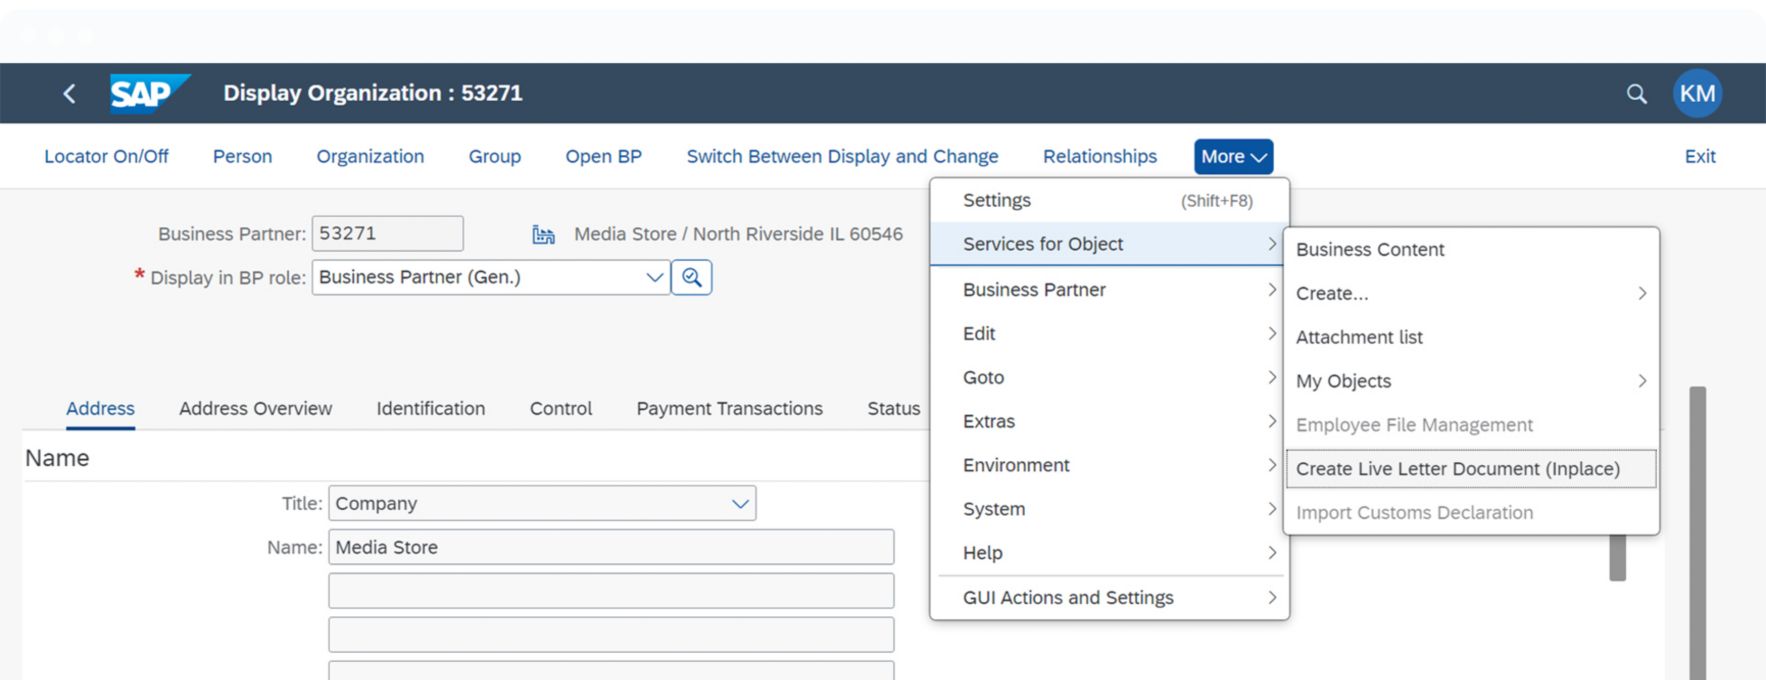The height and width of the screenshot is (680, 1766).
Task: Click the Exit button
Action: (1699, 156)
